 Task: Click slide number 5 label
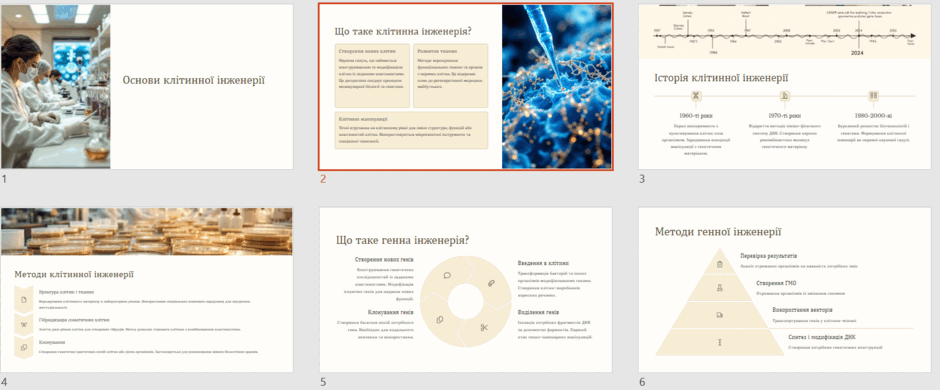point(323,382)
